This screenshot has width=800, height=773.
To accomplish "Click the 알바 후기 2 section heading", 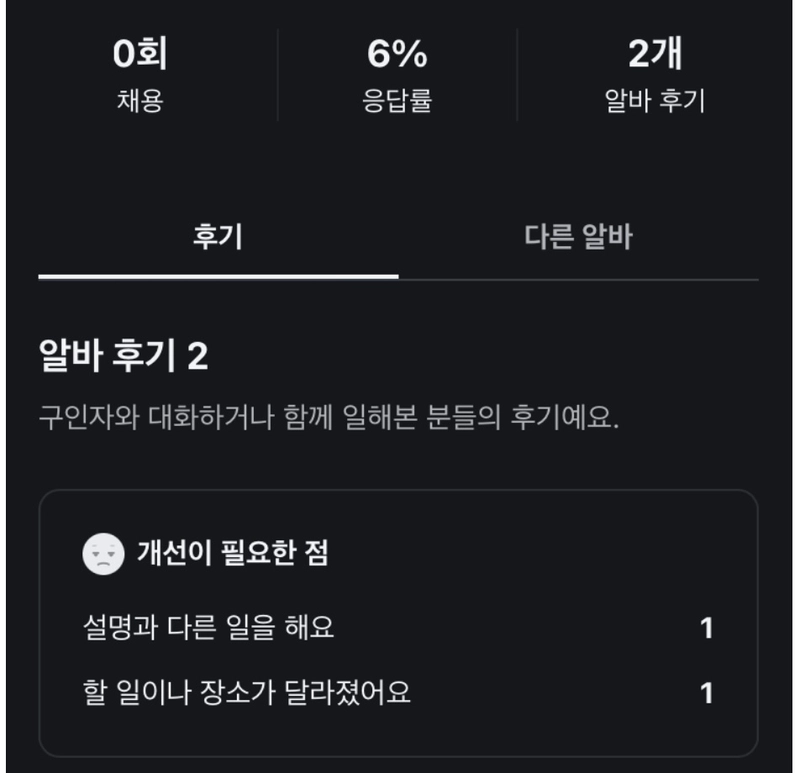I will point(123,355).
